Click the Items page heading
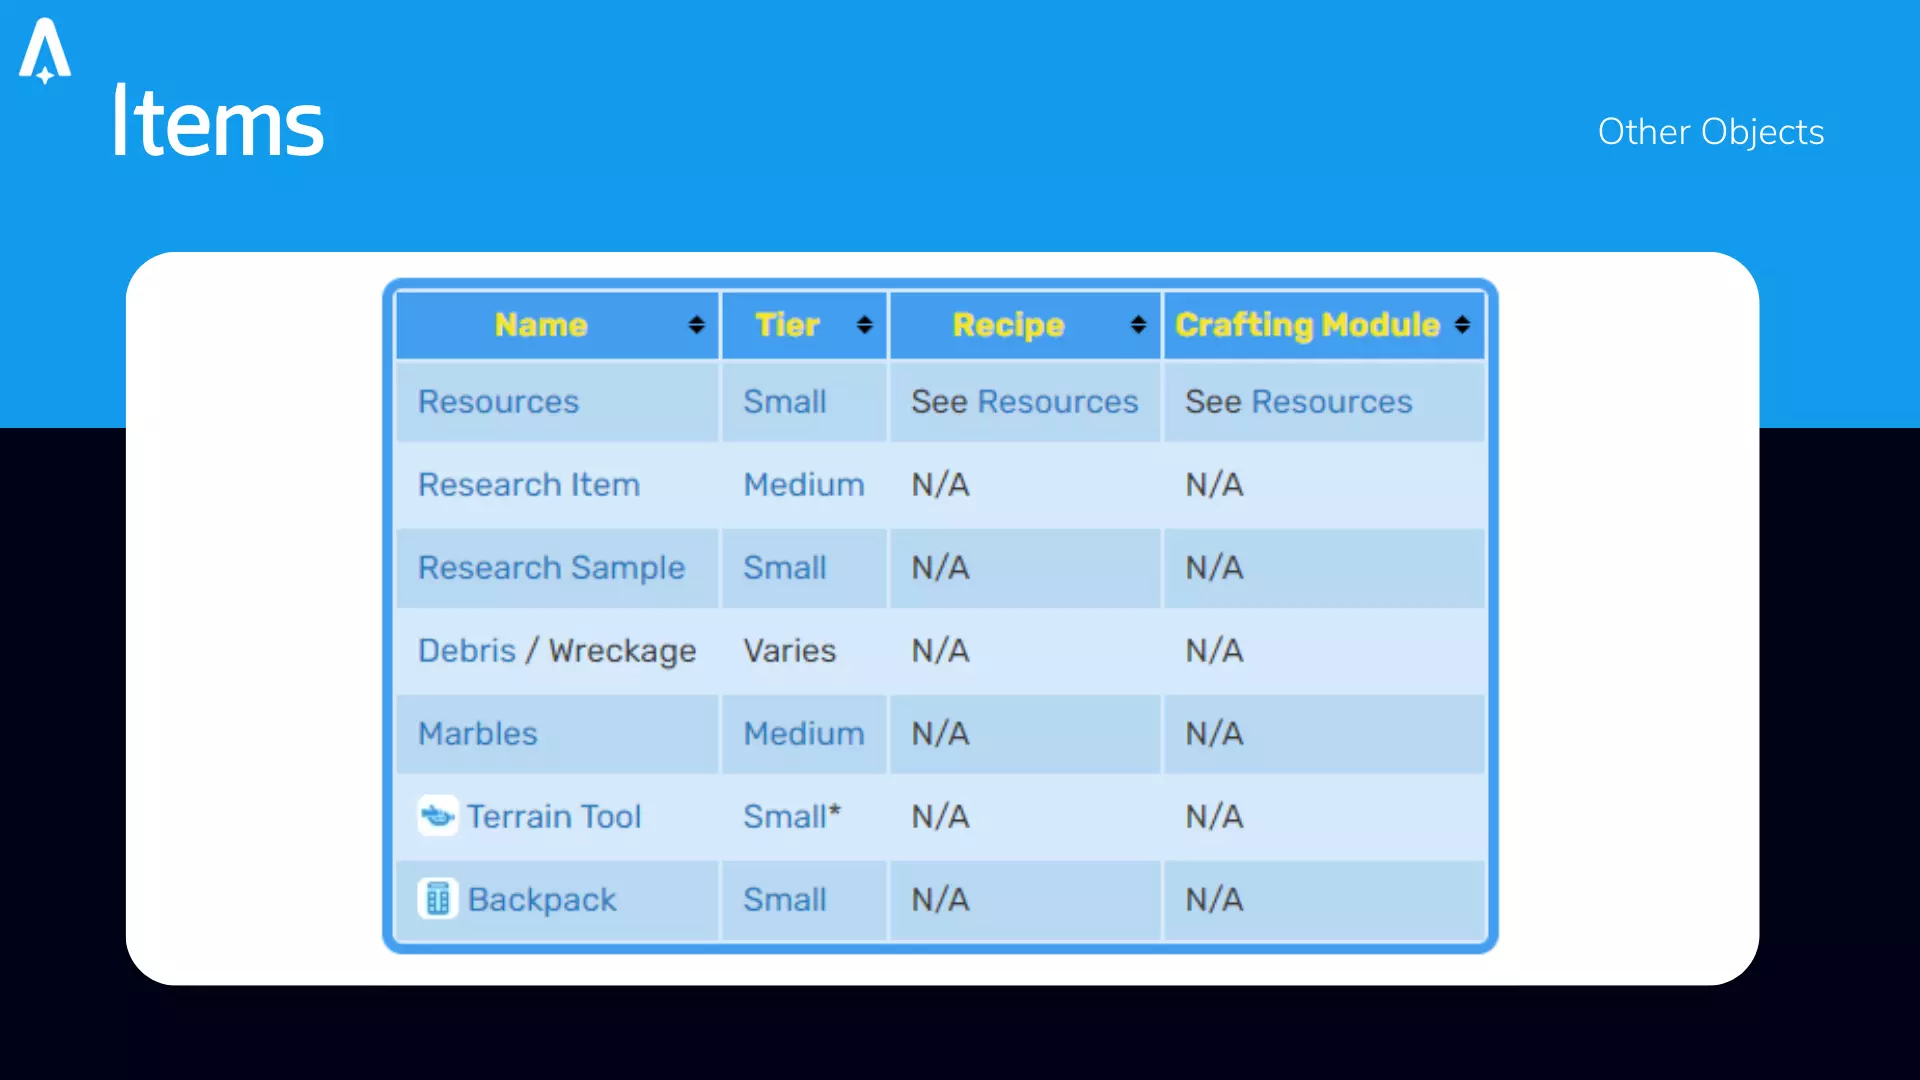 218,122
